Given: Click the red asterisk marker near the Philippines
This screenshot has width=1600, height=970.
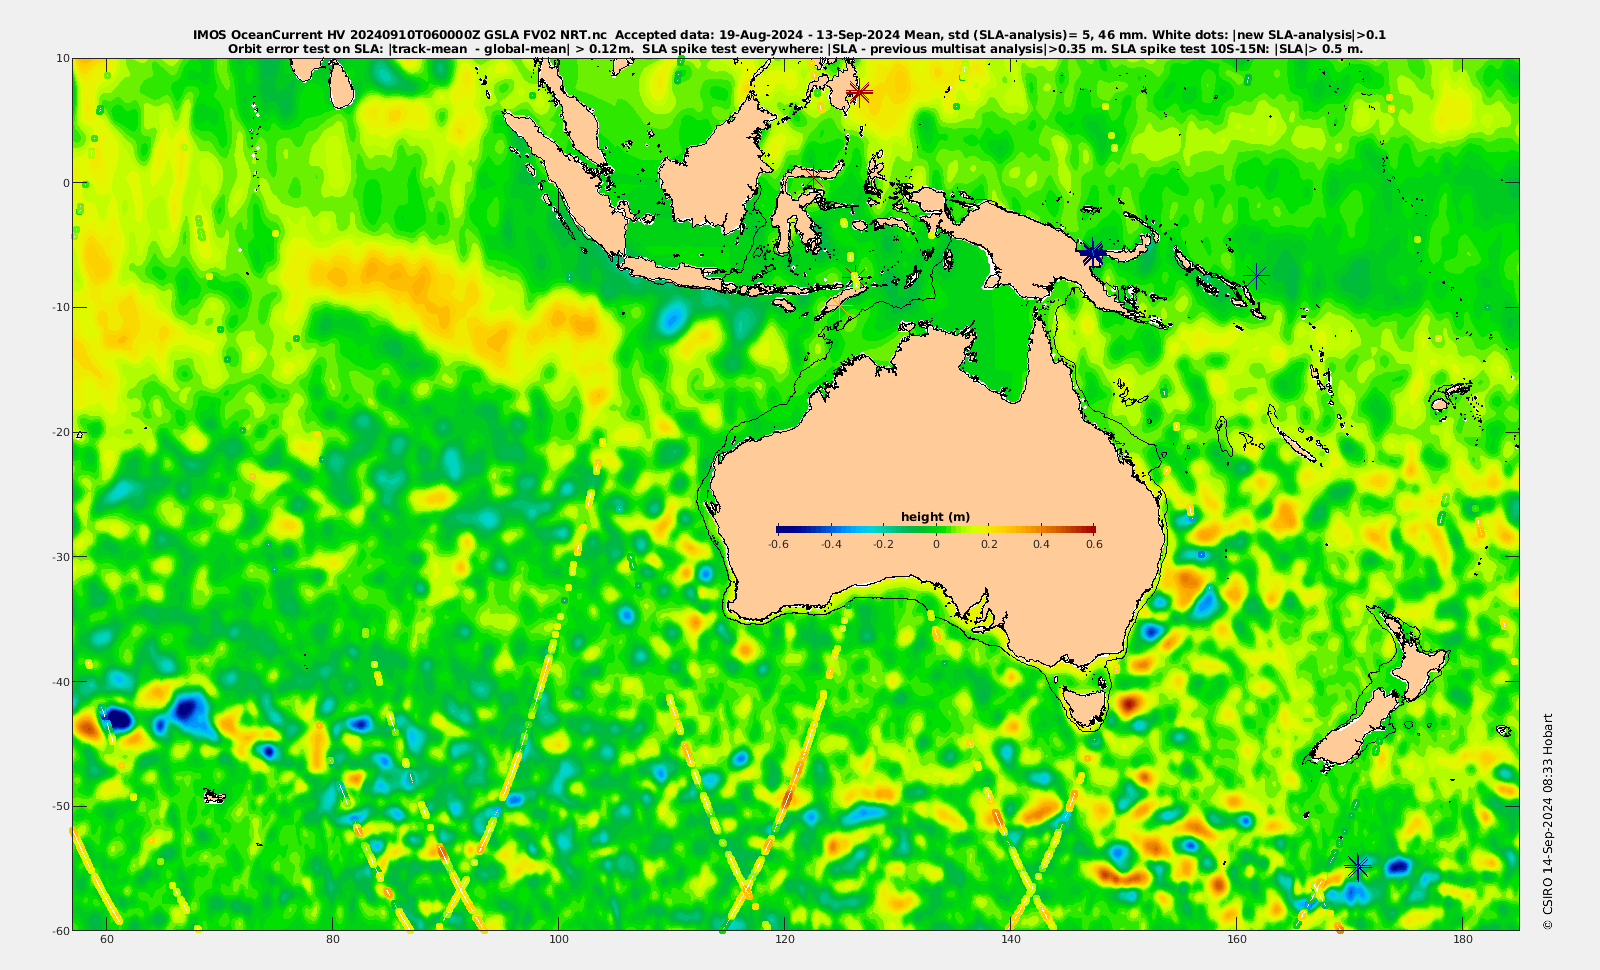Looking at the screenshot, I should [x=859, y=93].
